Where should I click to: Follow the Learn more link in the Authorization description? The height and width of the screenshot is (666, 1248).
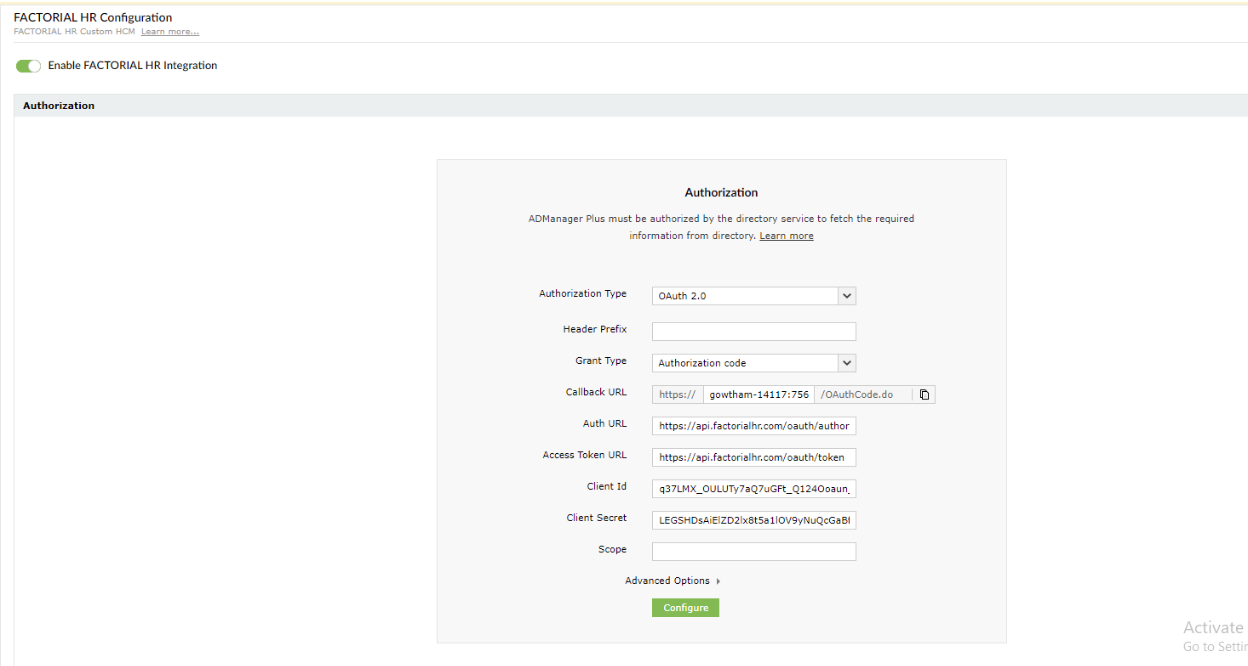(x=786, y=236)
